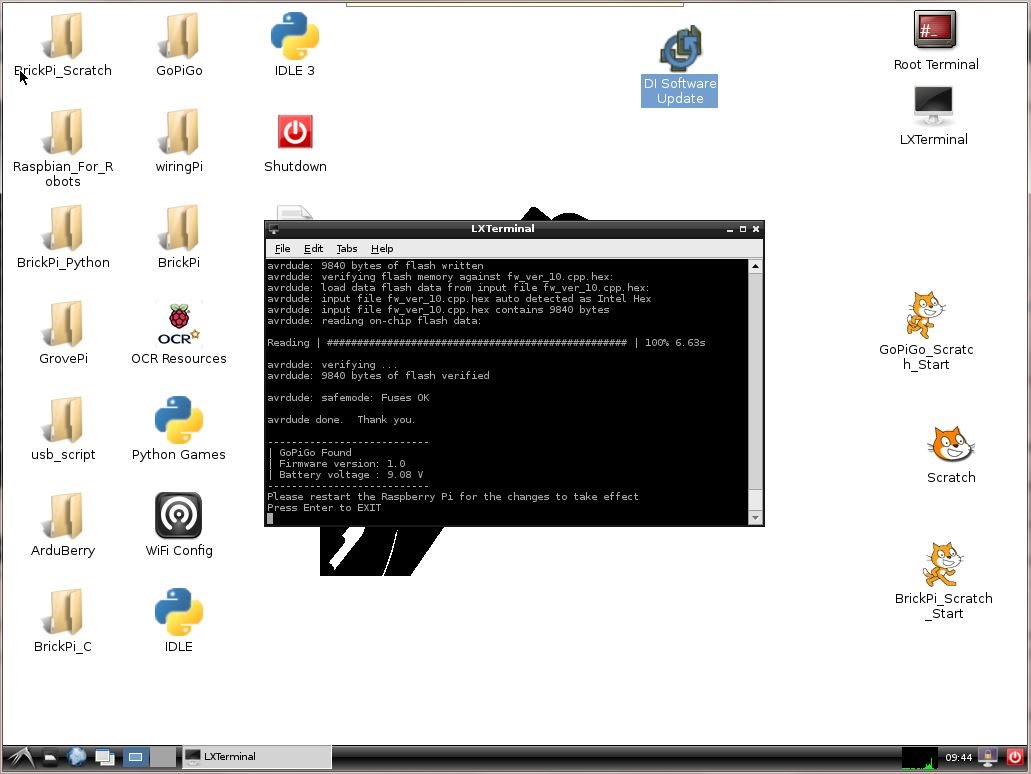Close the LXTerminal window
Screen dimensions: 1031x774
click(756, 229)
